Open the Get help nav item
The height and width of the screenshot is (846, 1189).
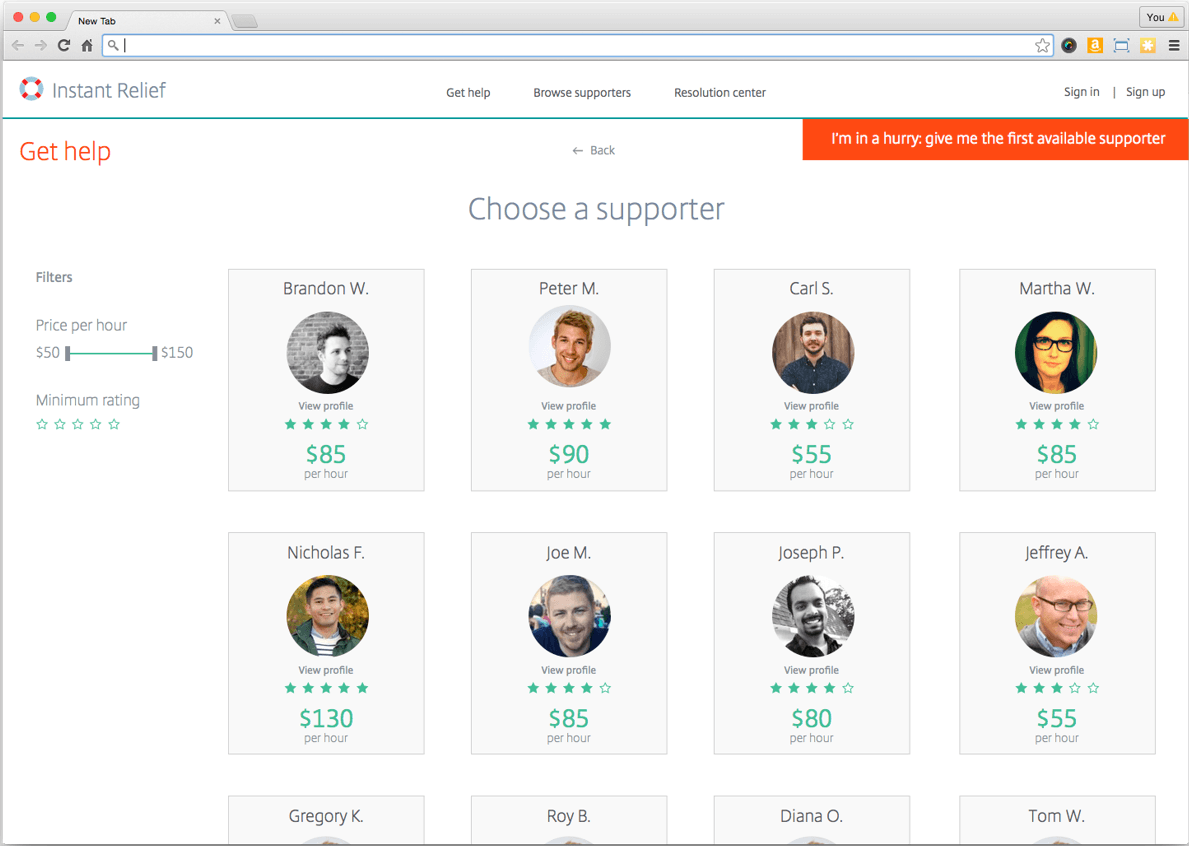(x=468, y=93)
